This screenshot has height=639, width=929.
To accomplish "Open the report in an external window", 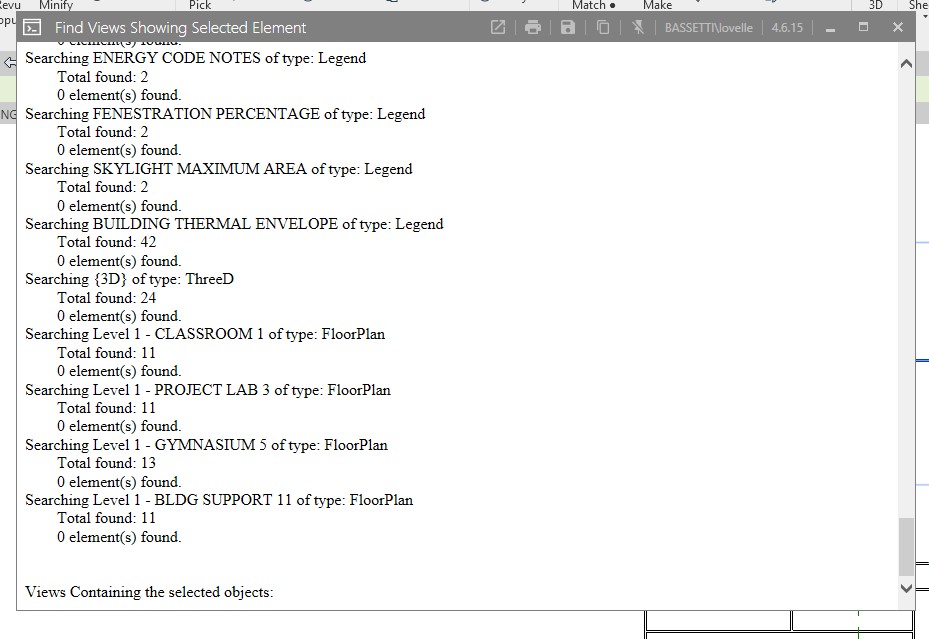I will pos(497,27).
